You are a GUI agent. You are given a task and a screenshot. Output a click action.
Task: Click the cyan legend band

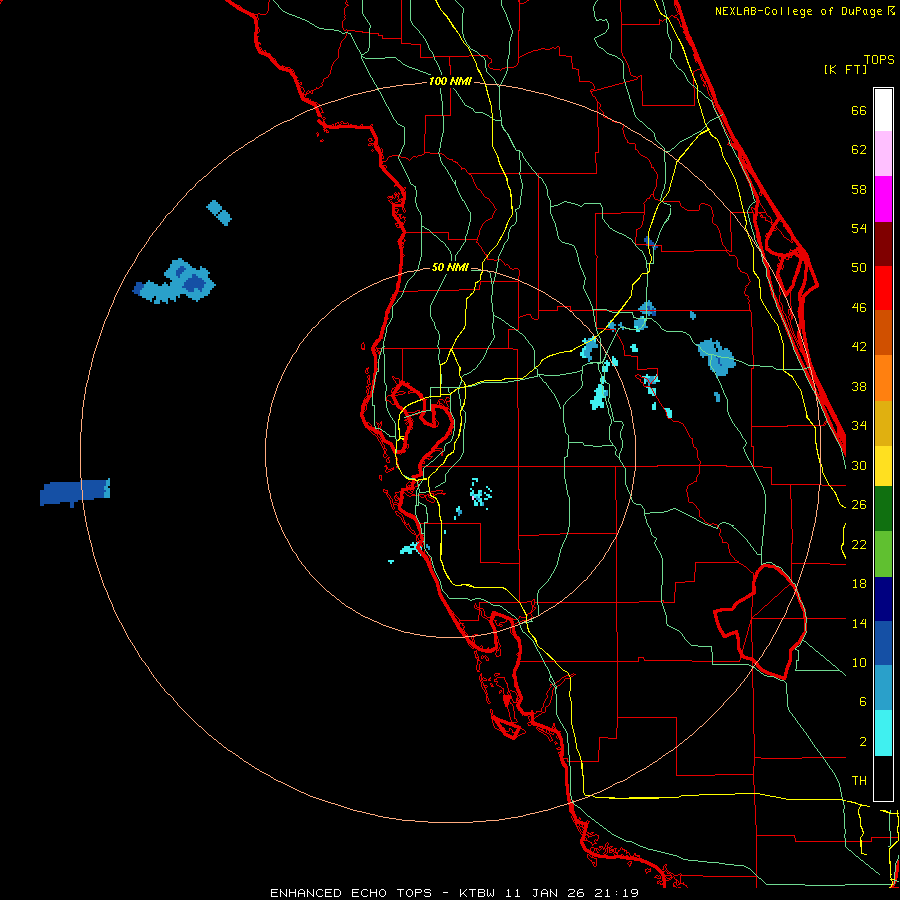pos(883,733)
